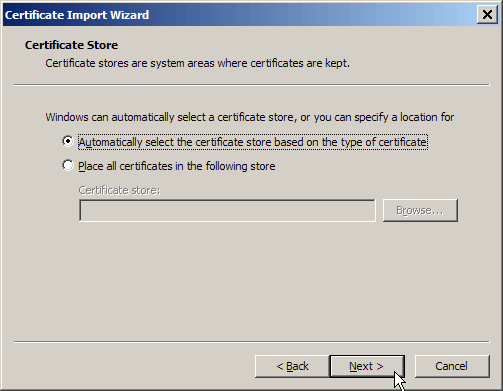Click the separator line above wizard buttons
The height and width of the screenshot is (391, 503).
tap(252, 342)
